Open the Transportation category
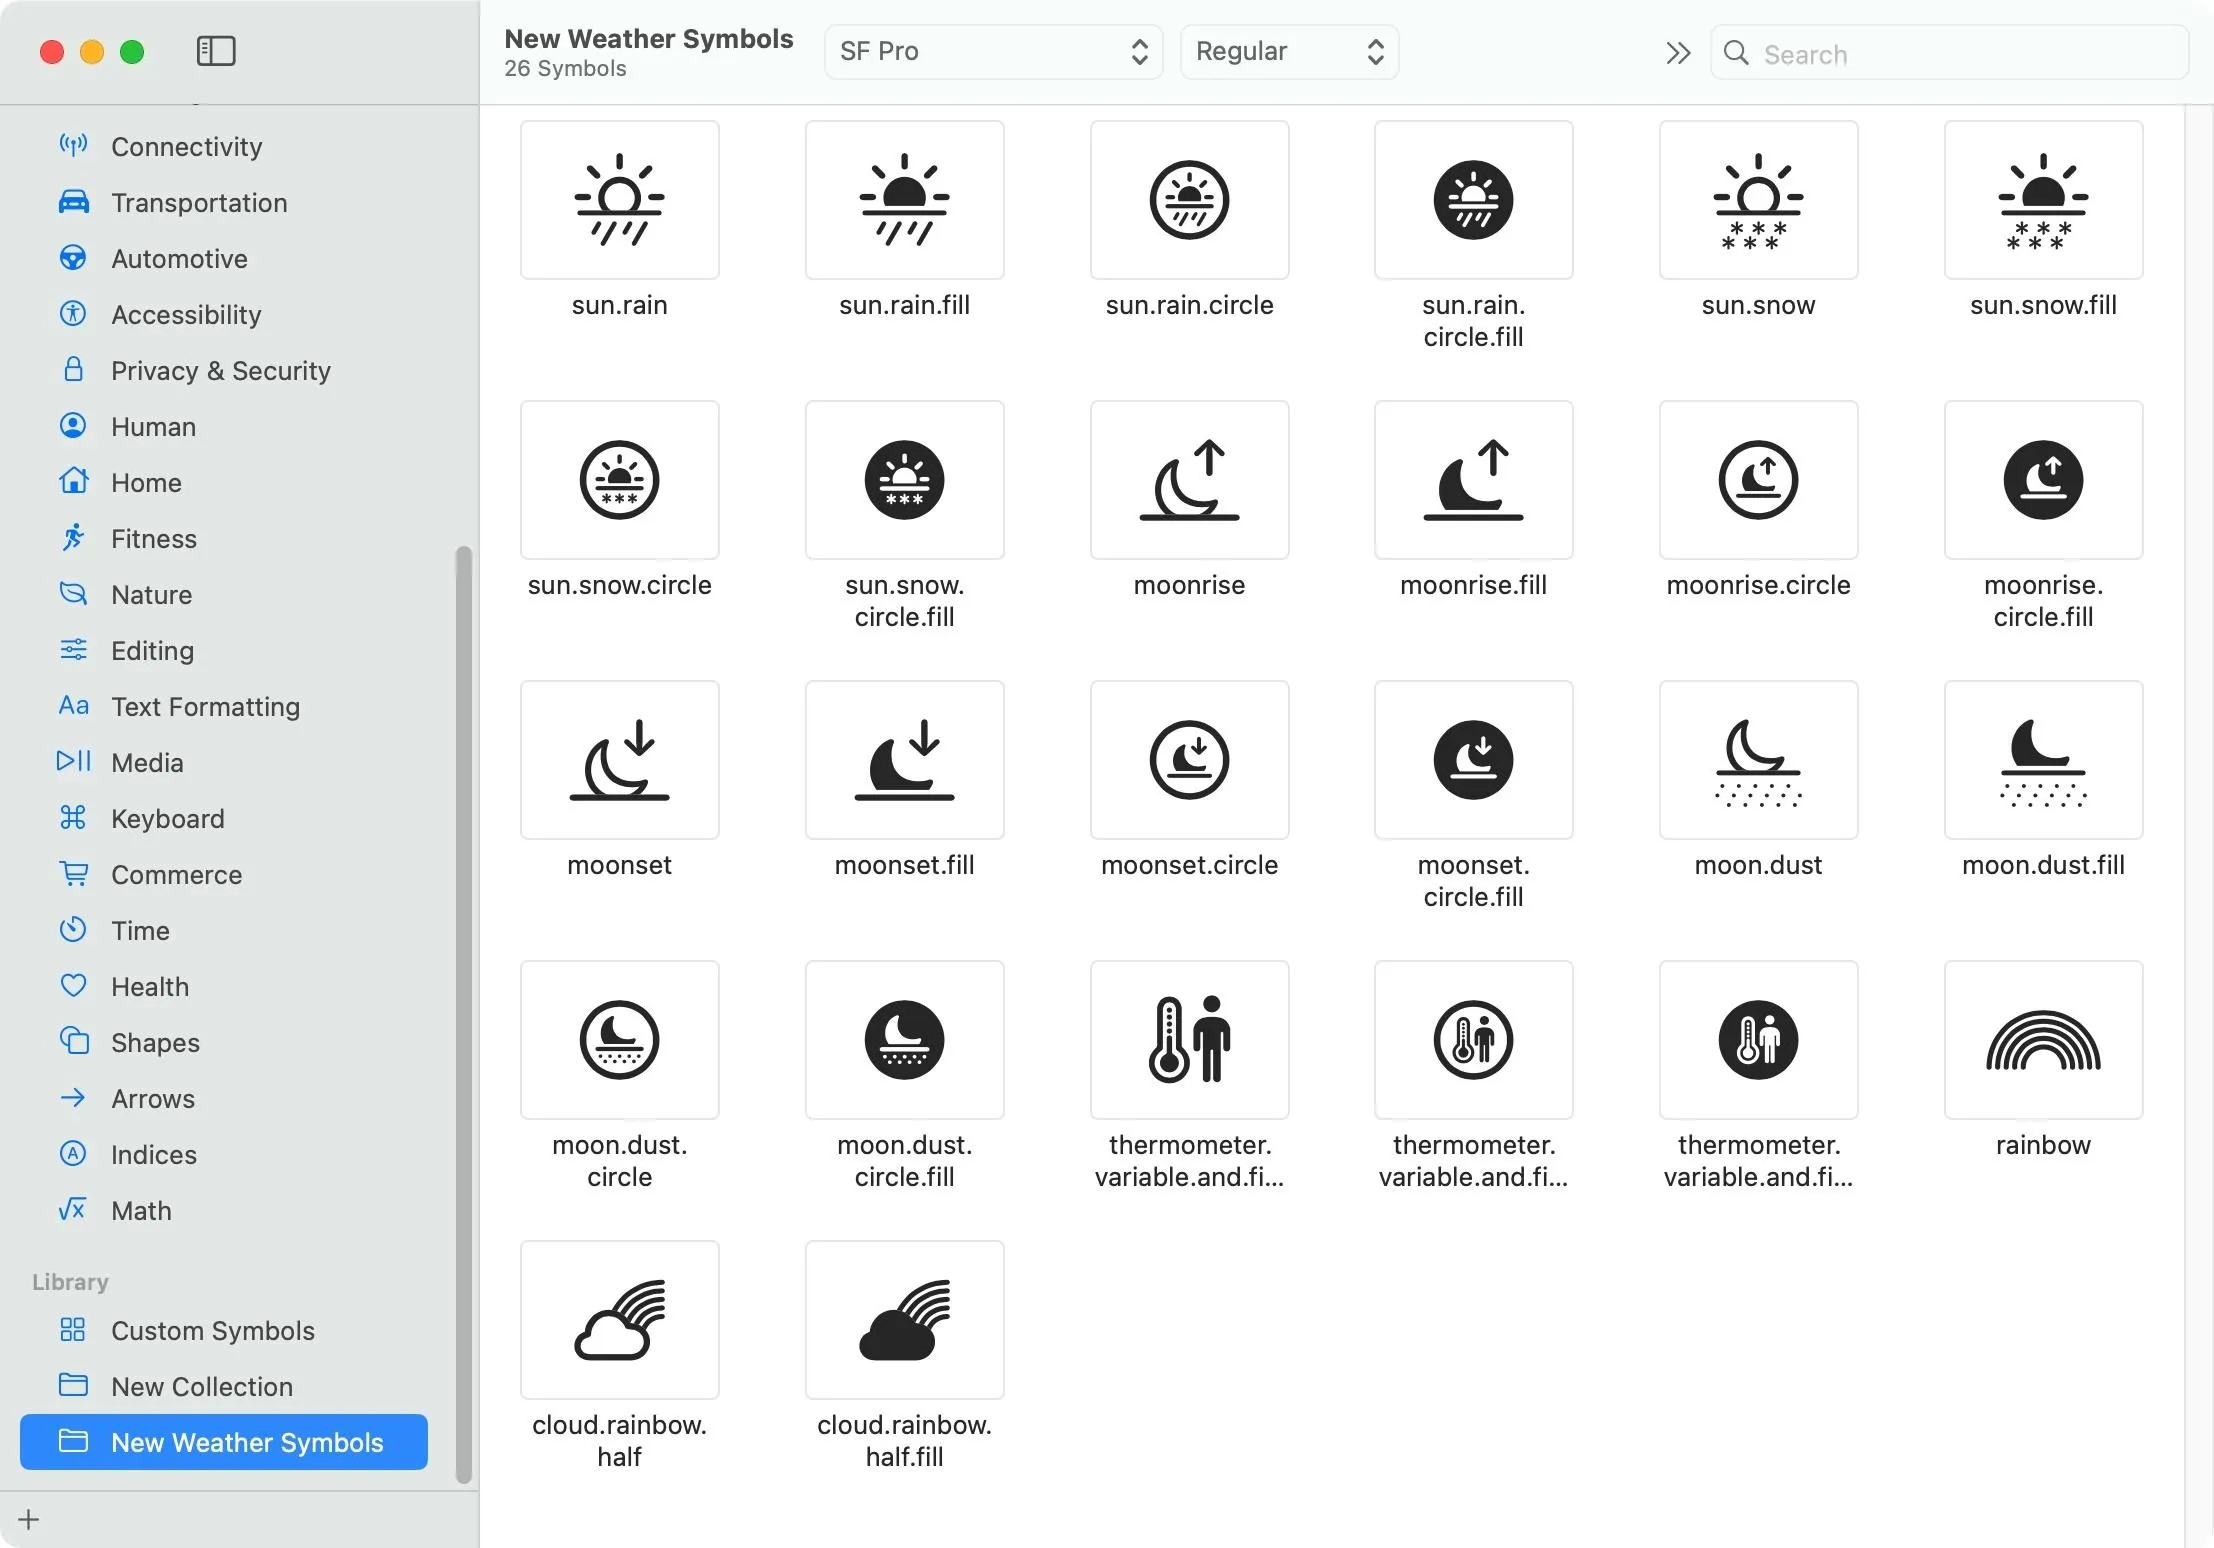The image size is (2214, 1548). pos(224,202)
